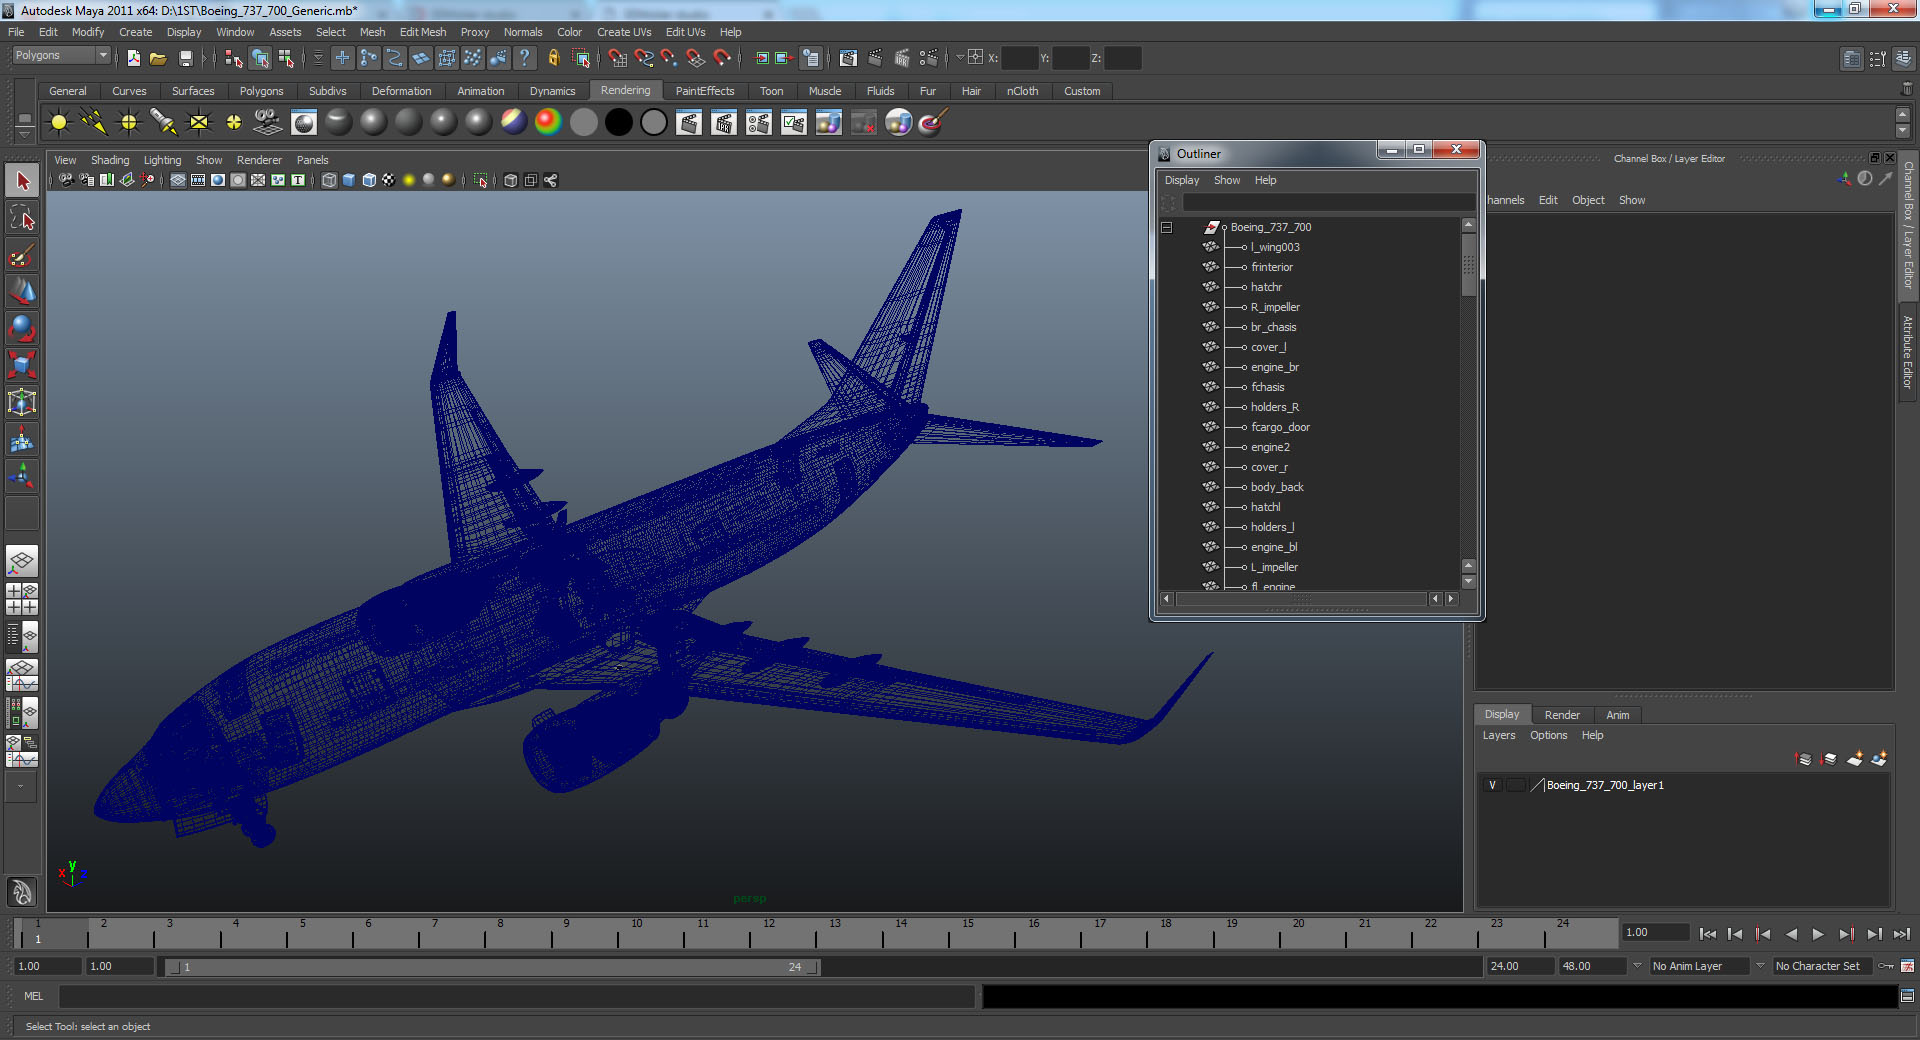
Task: Toggle use all lights in viewport
Action: (x=409, y=180)
